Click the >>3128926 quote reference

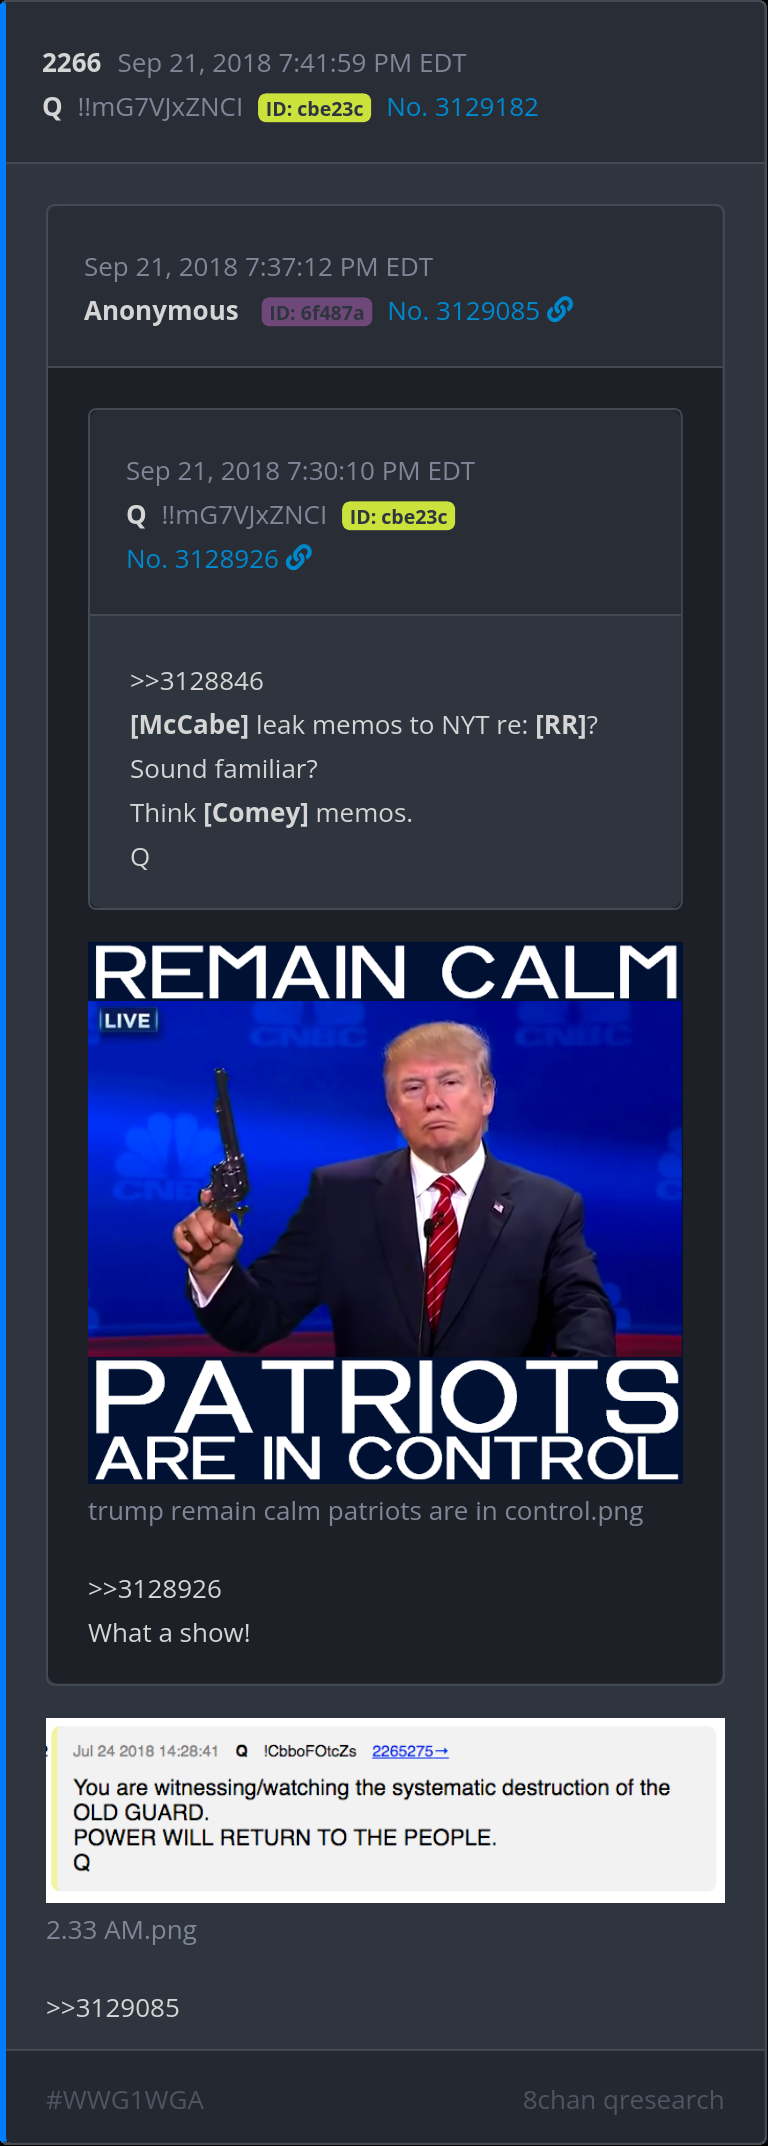(155, 1589)
